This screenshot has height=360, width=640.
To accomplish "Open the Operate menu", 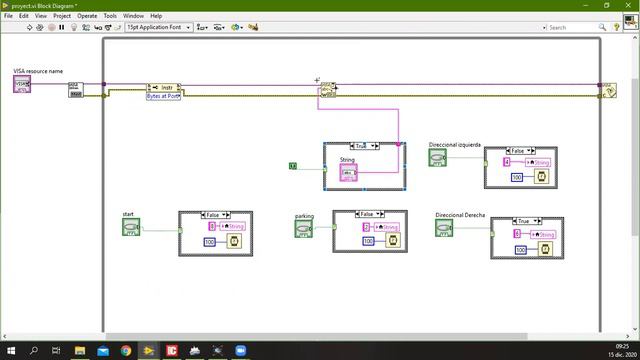I will [x=87, y=16].
